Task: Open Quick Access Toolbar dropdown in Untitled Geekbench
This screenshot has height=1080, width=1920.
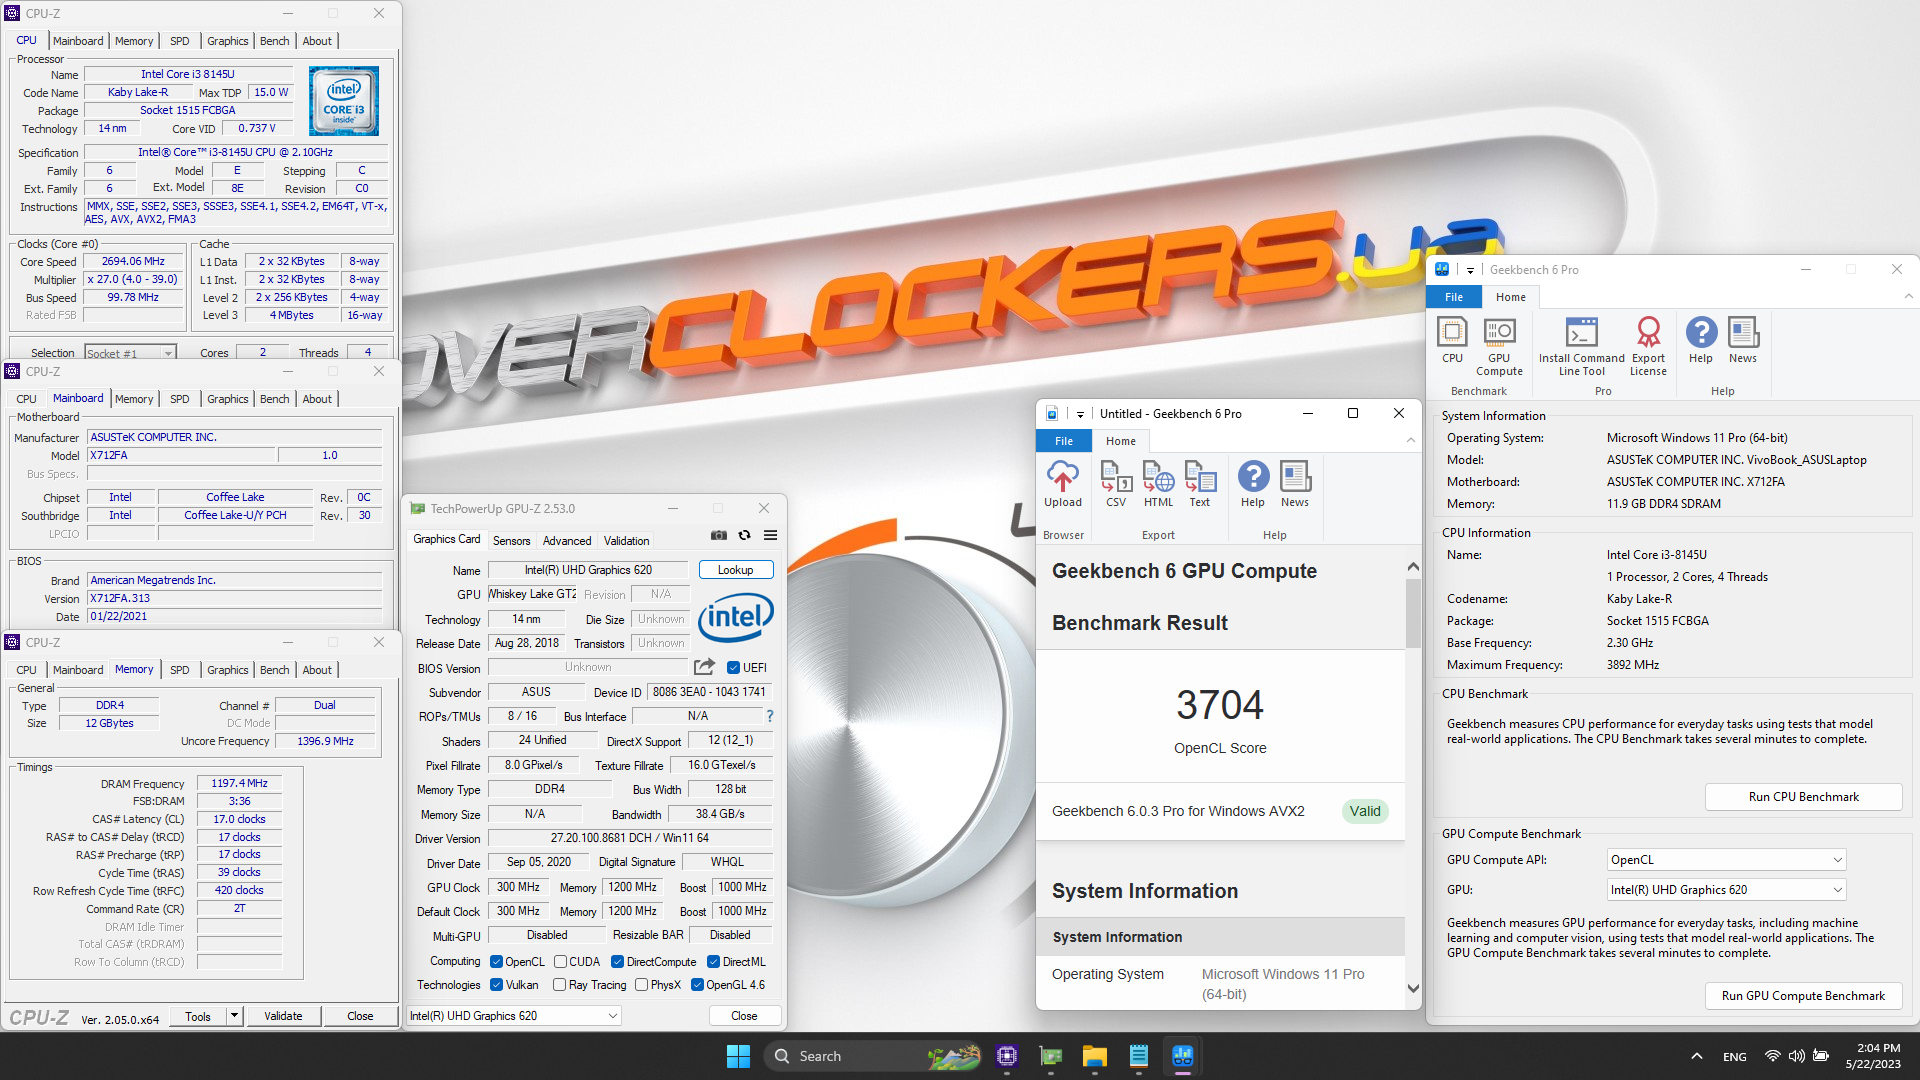Action: coord(1080,414)
